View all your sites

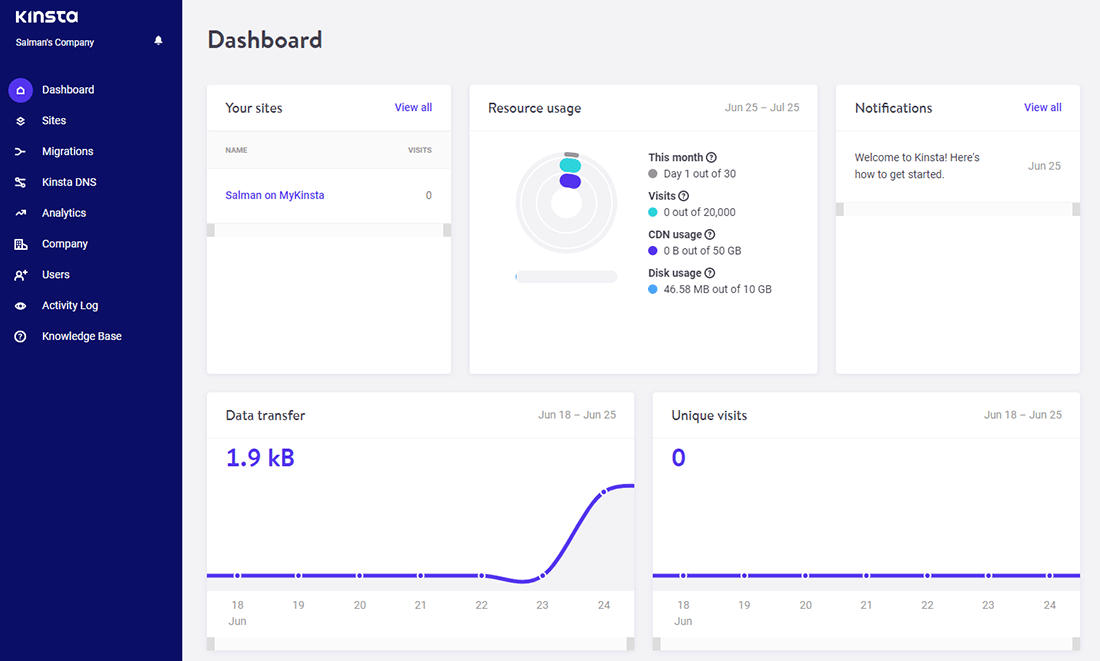(413, 107)
